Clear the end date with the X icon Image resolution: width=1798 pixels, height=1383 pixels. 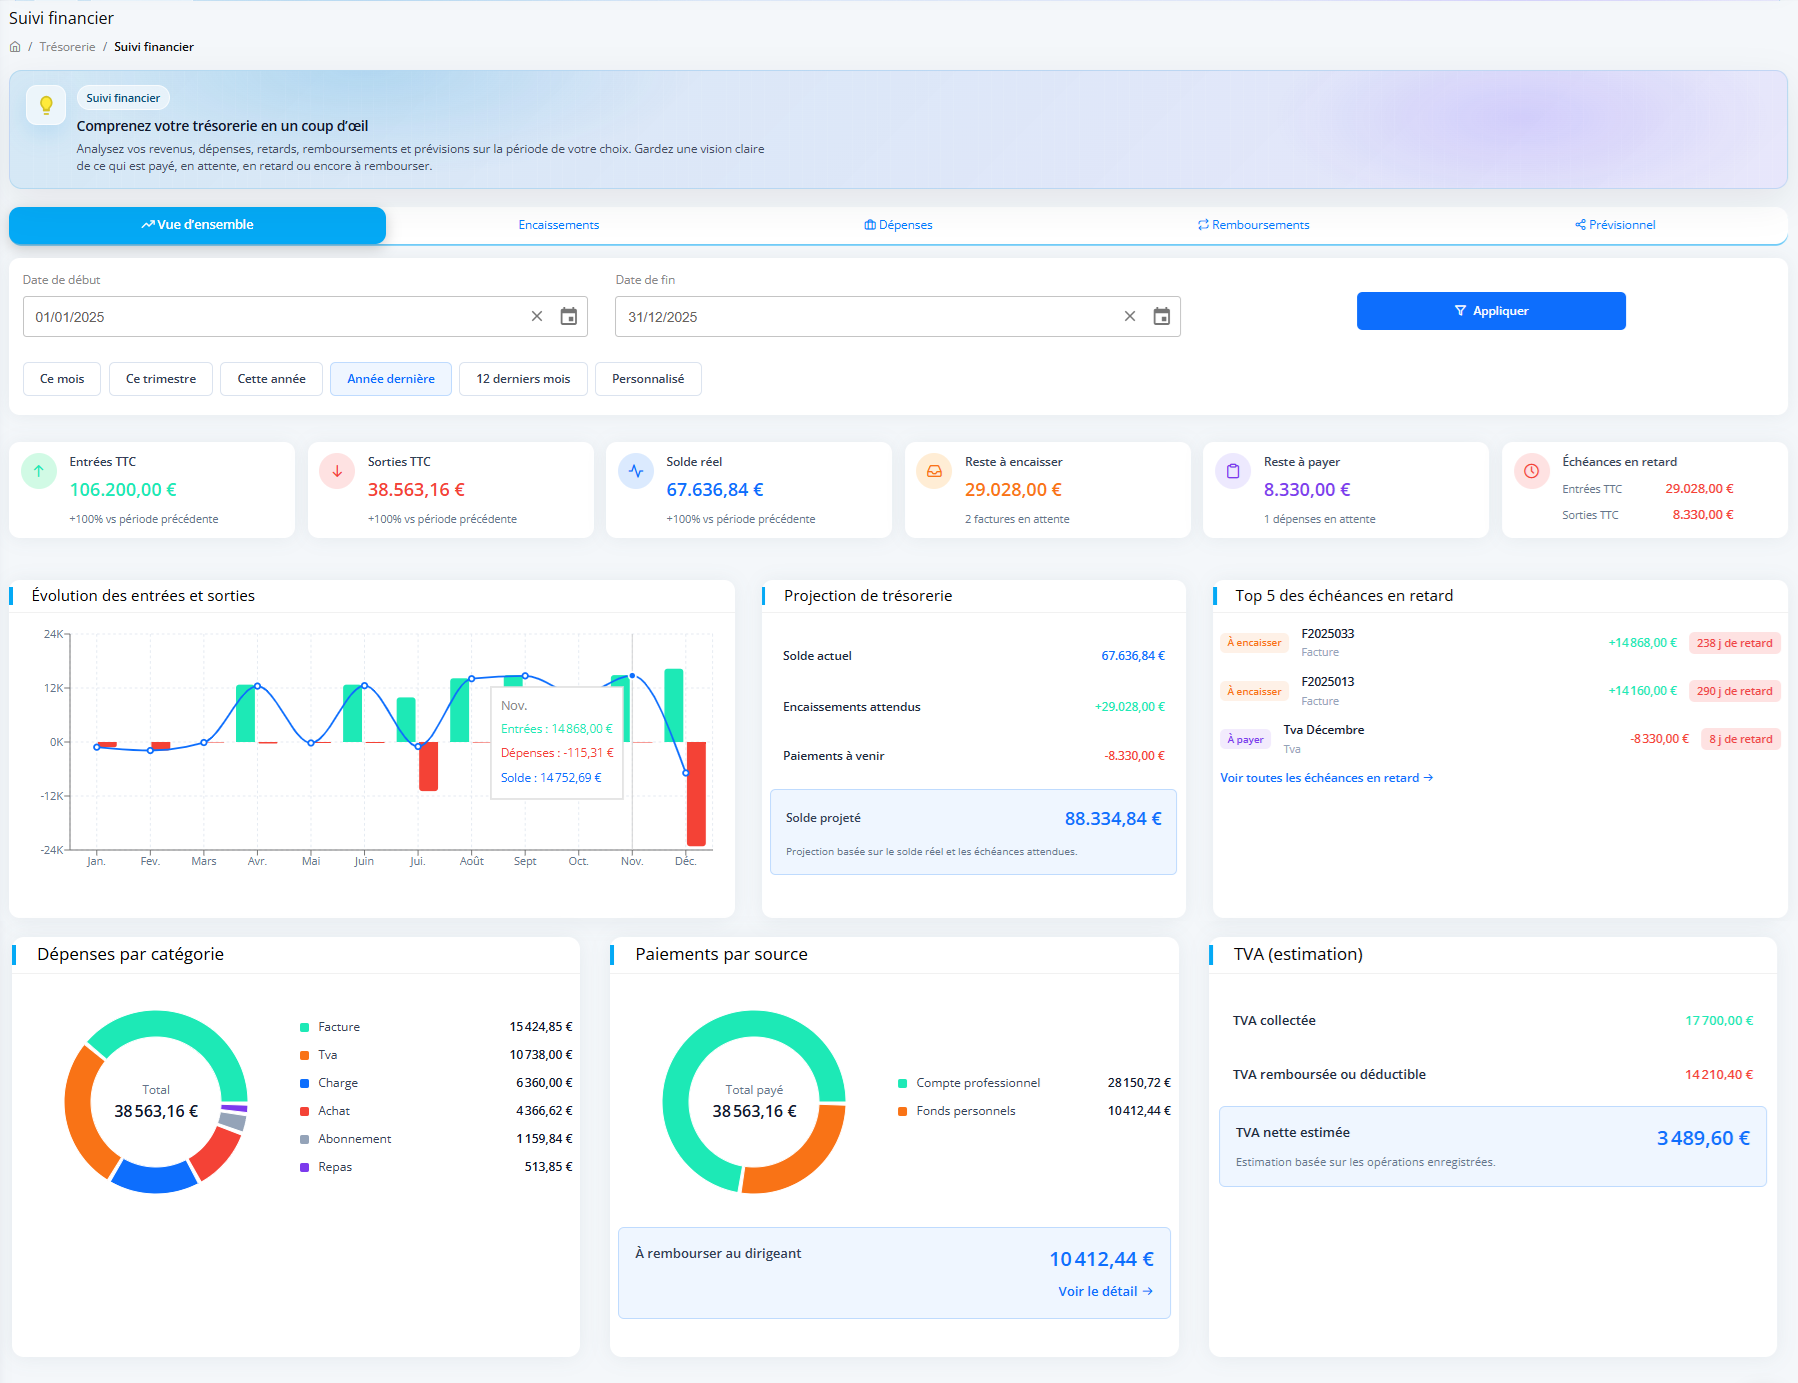click(1130, 316)
